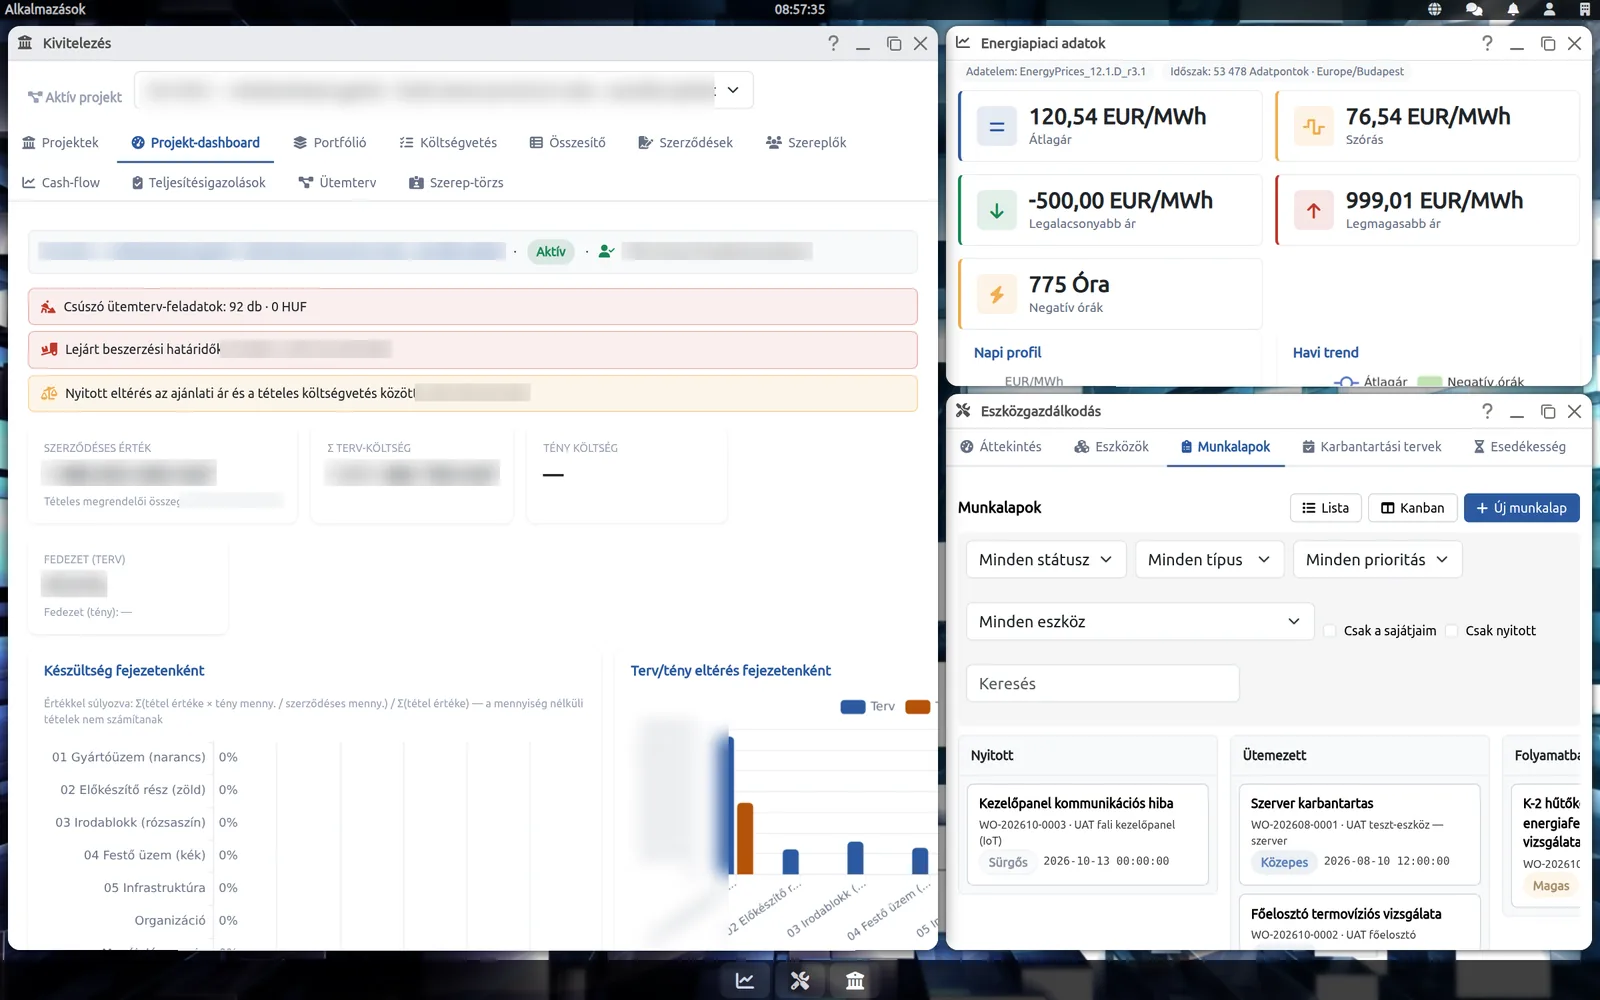Create new work order with Új munkalap

[1522, 508]
